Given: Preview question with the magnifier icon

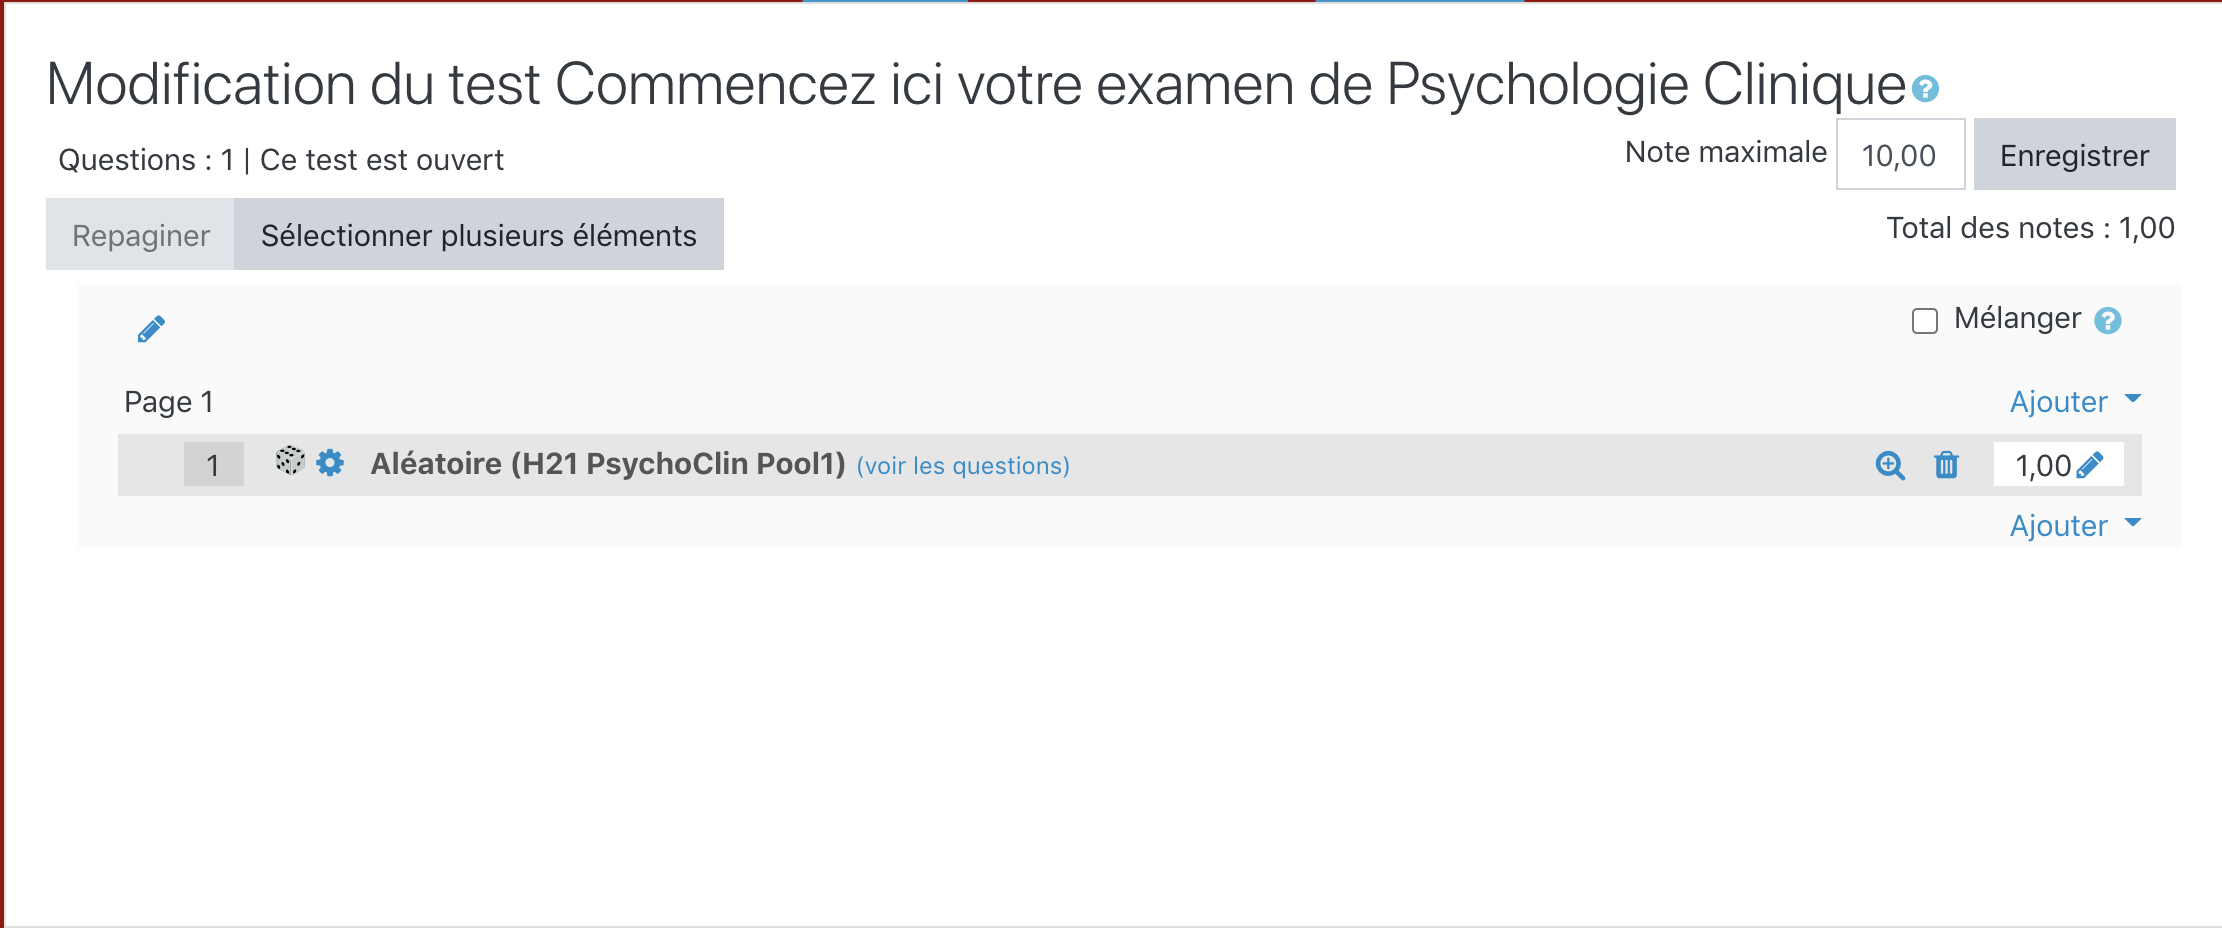Looking at the screenshot, I should click(x=1890, y=465).
